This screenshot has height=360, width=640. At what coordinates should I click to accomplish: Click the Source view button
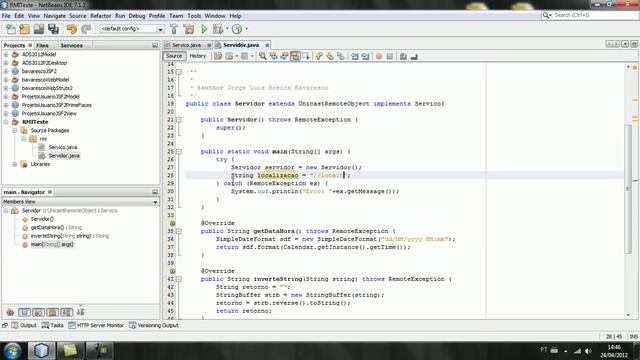(174, 56)
